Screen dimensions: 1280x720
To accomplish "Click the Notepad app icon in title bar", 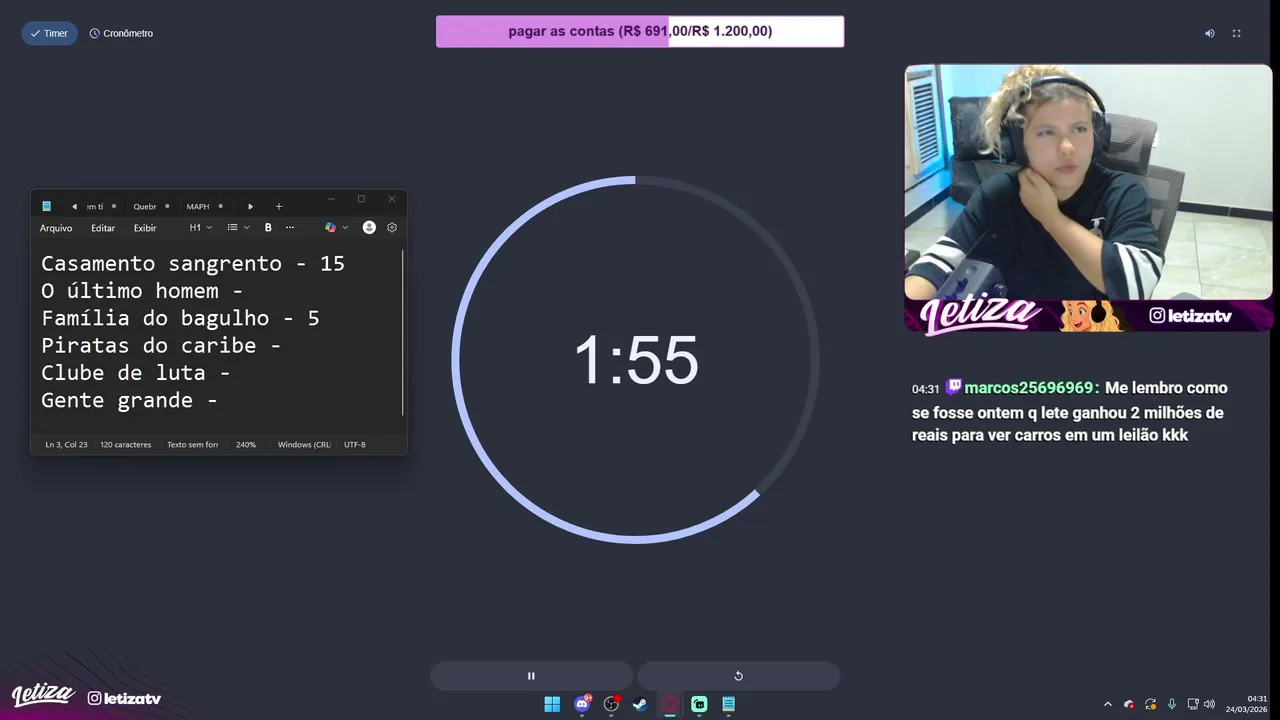I will click(x=46, y=206).
